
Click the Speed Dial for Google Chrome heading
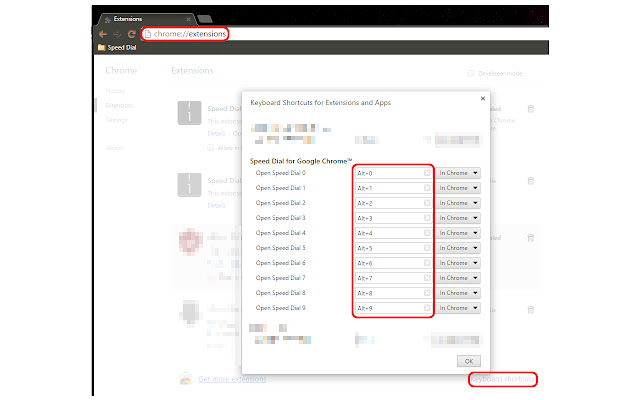point(301,161)
